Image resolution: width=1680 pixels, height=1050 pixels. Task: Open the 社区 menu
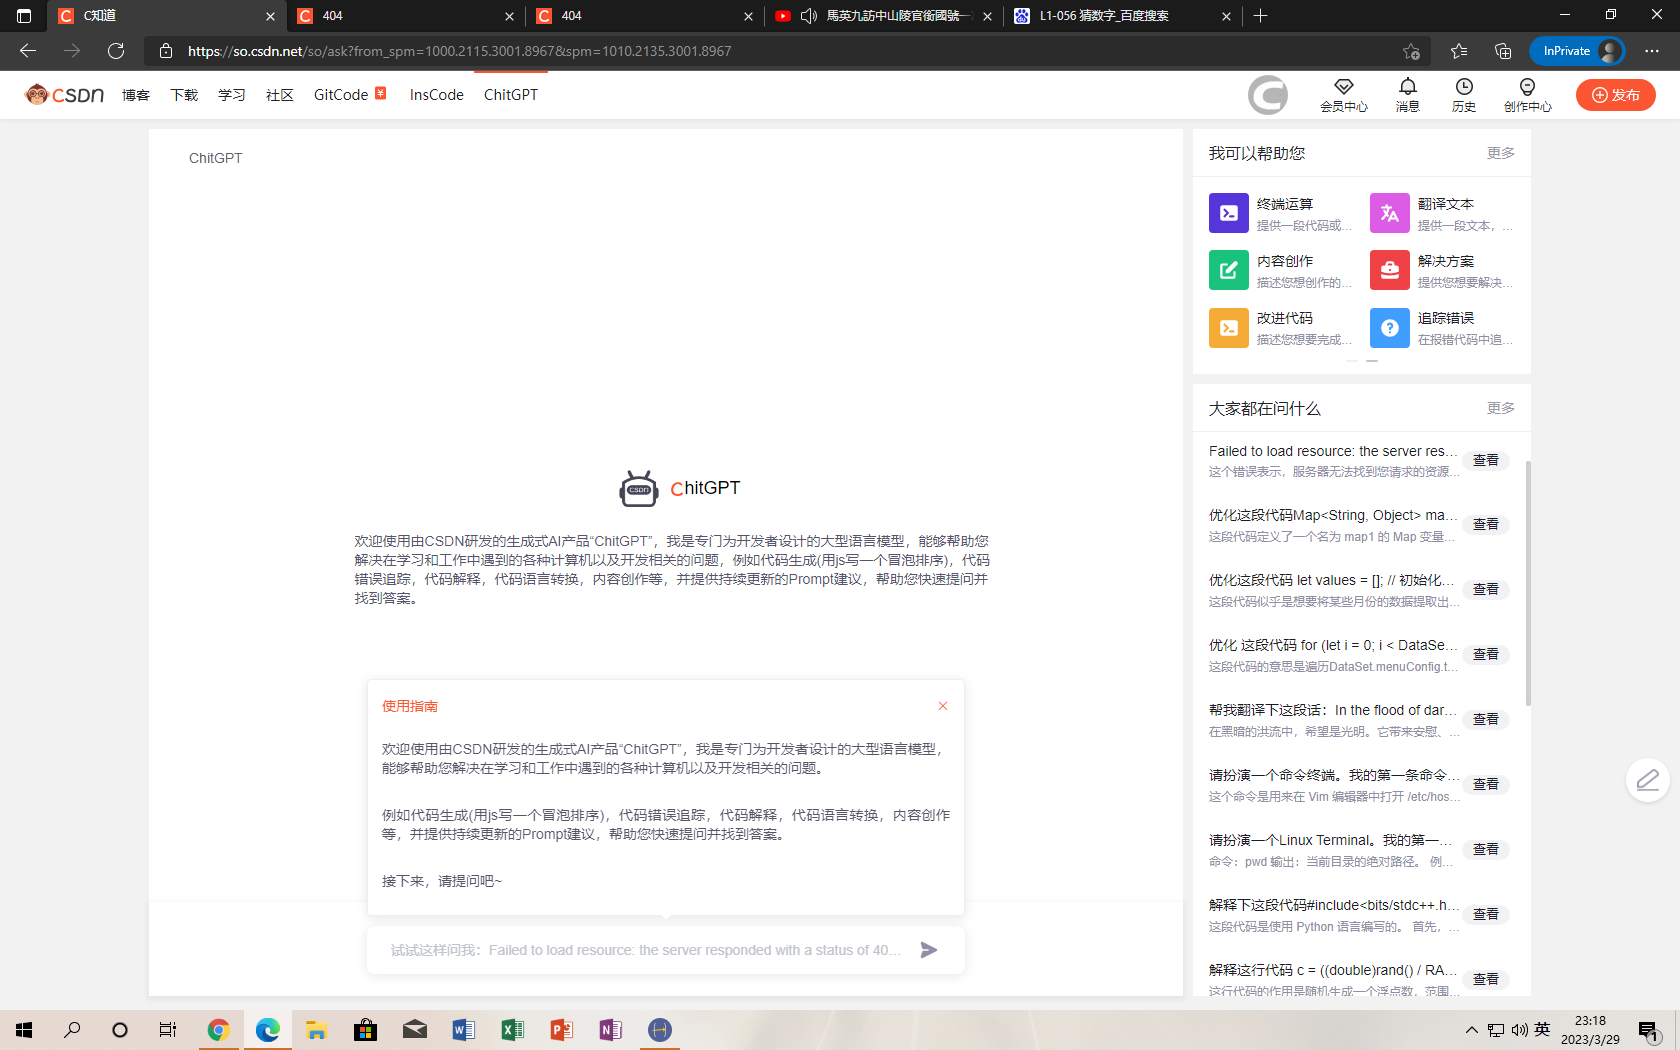click(x=280, y=95)
